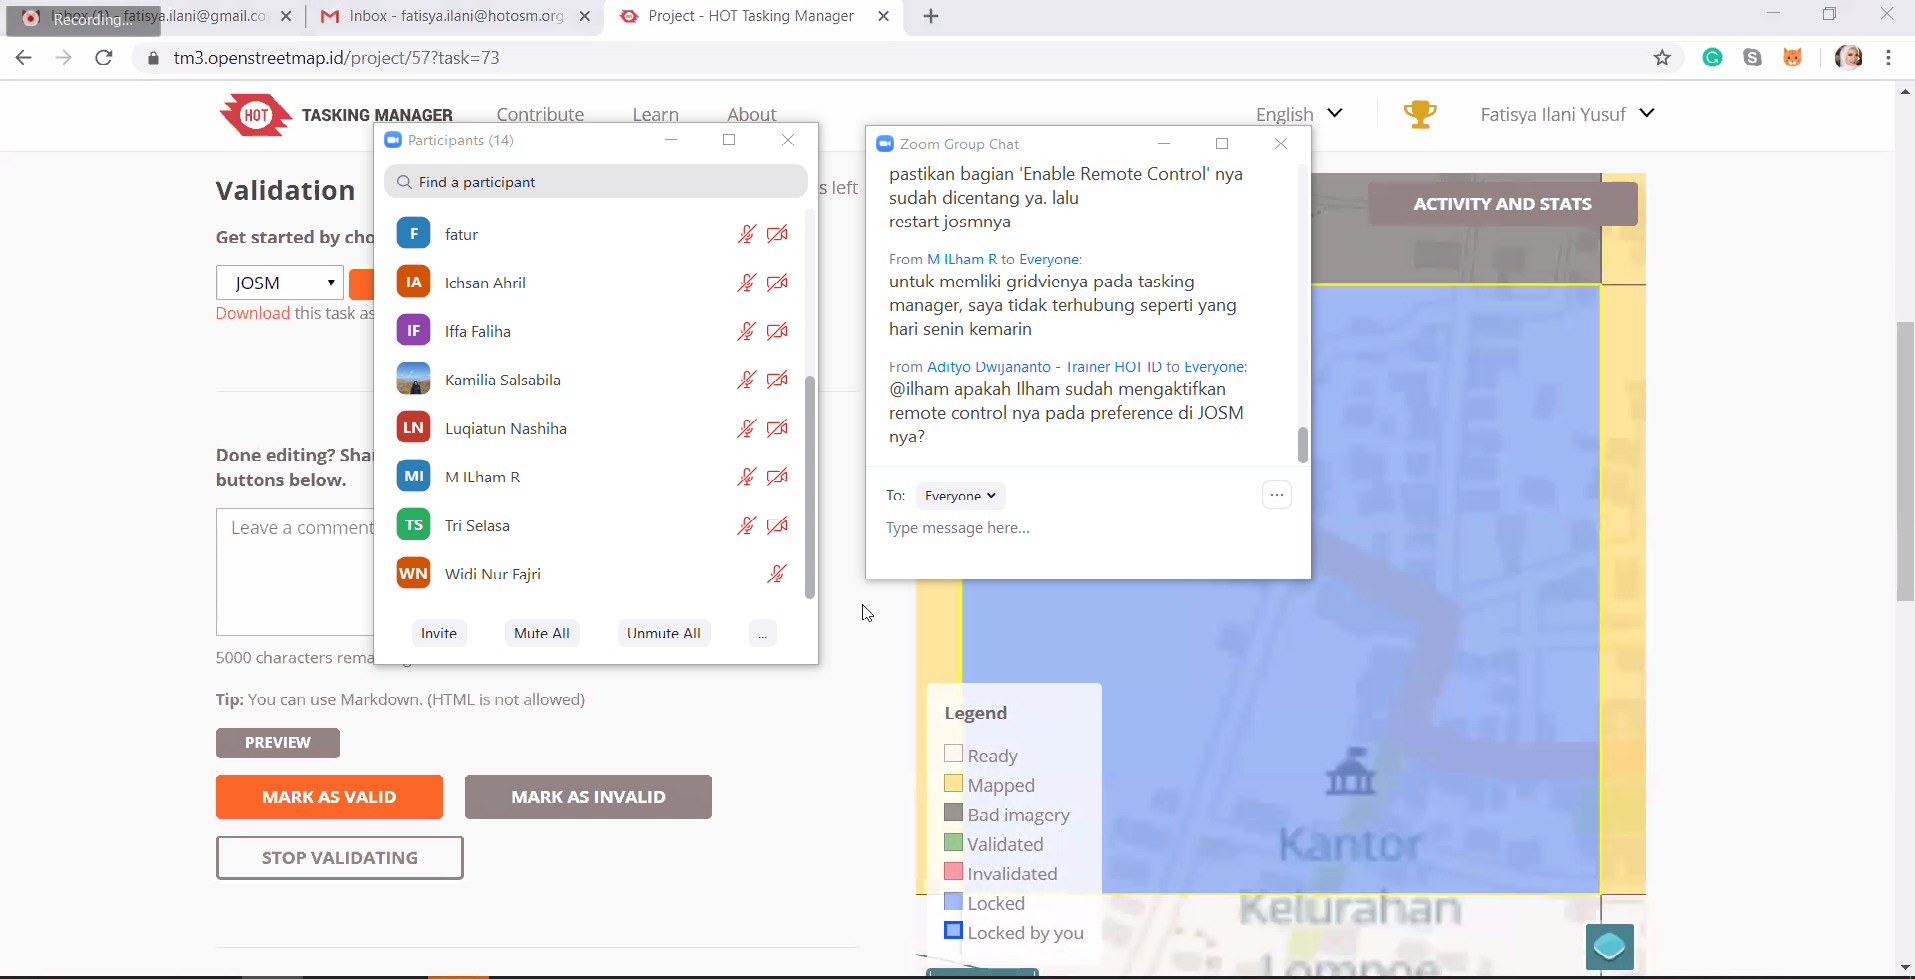Open chat more options ellipsis
This screenshot has width=1915, height=979.
click(x=1276, y=495)
